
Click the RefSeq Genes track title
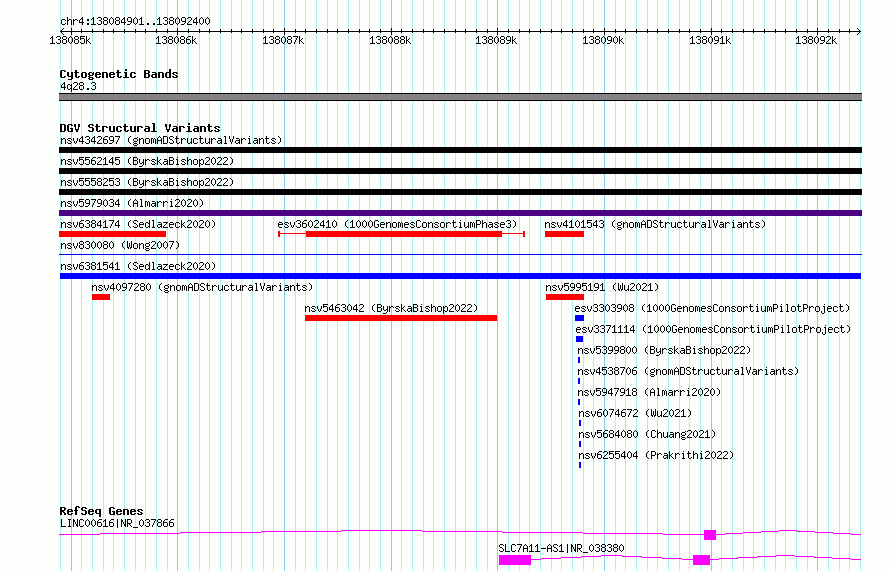point(101,511)
